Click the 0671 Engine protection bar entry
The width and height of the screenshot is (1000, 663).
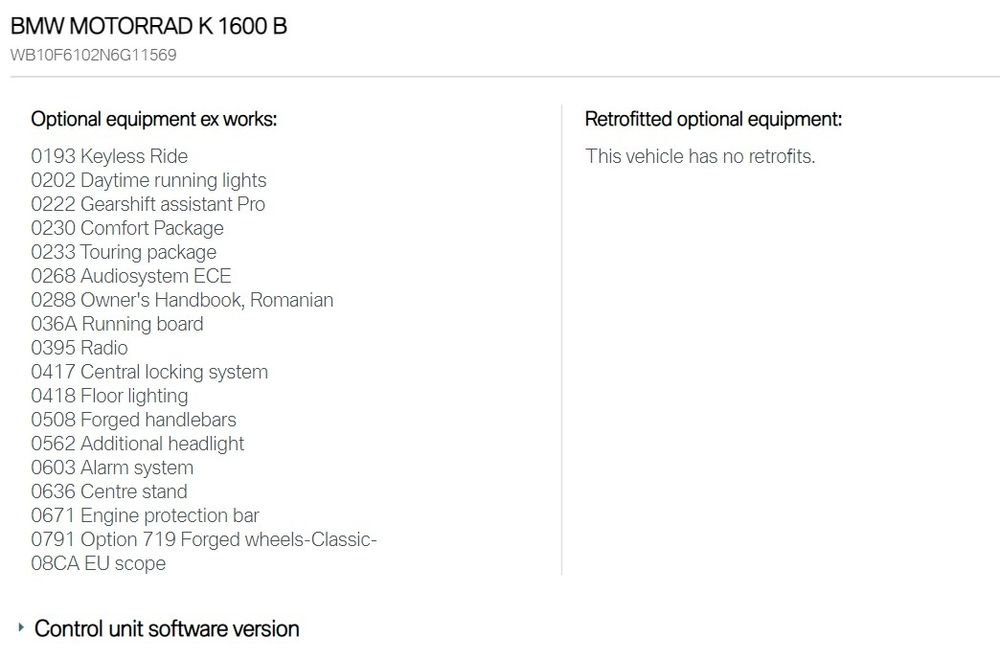pos(145,516)
